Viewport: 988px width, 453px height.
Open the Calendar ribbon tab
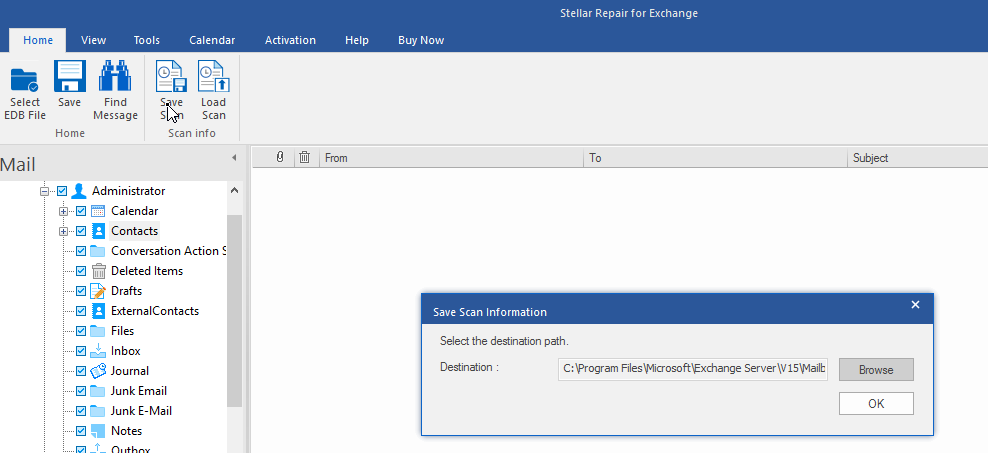click(x=212, y=40)
